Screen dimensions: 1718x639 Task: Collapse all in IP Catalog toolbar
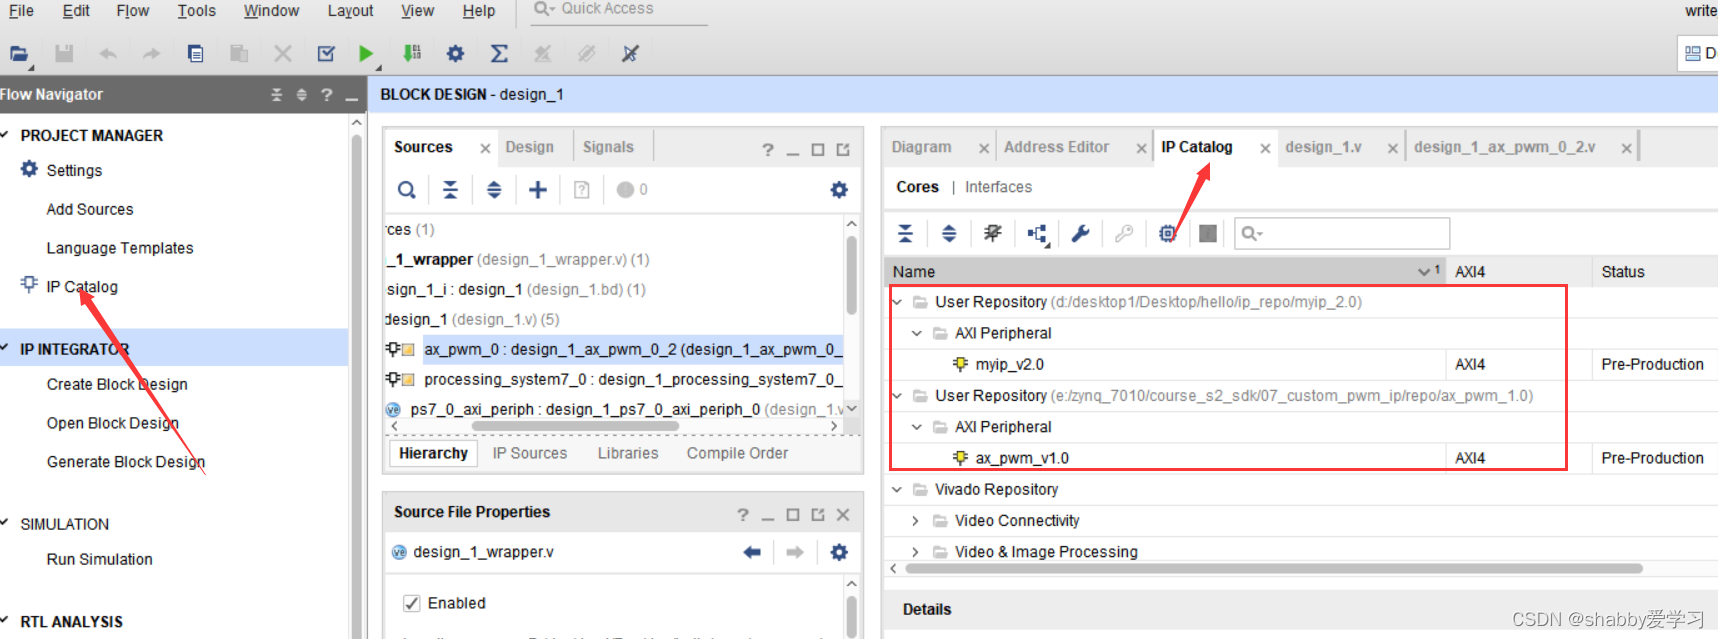(905, 234)
